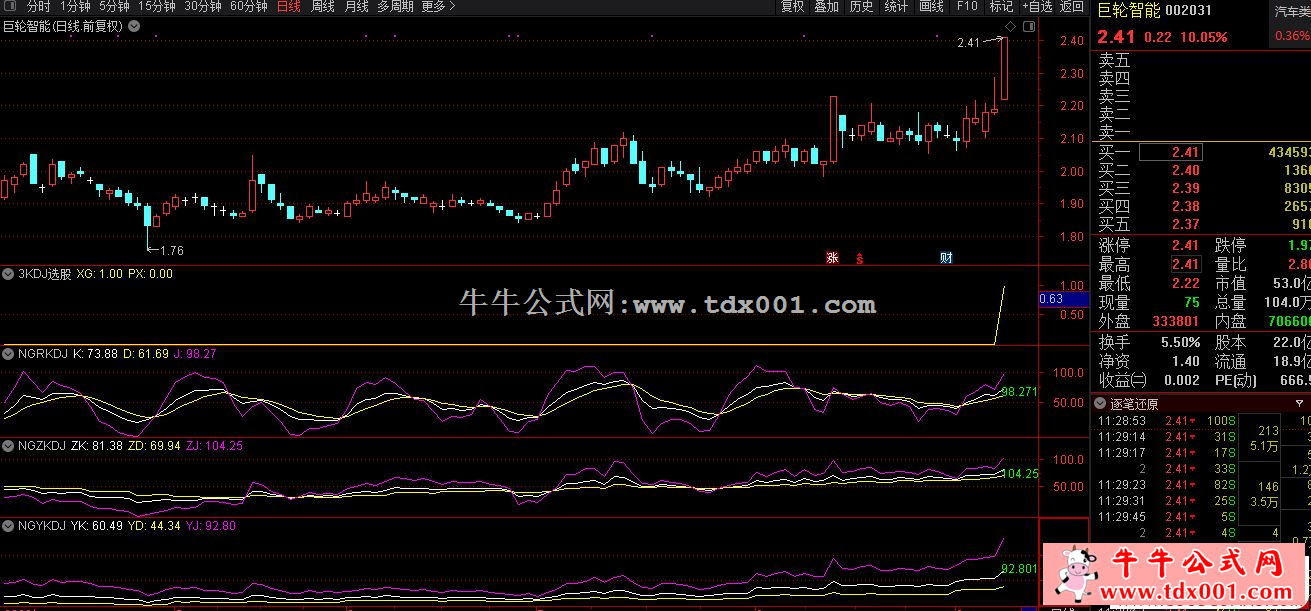Open the 复权 adjustment menu
Image resolution: width=1311 pixels, height=611 pixels.
coord(792,6)
